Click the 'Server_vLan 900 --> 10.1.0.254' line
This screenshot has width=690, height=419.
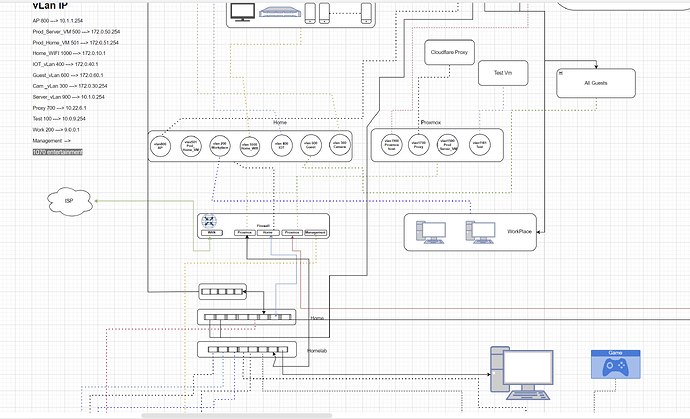coord(69,97)
